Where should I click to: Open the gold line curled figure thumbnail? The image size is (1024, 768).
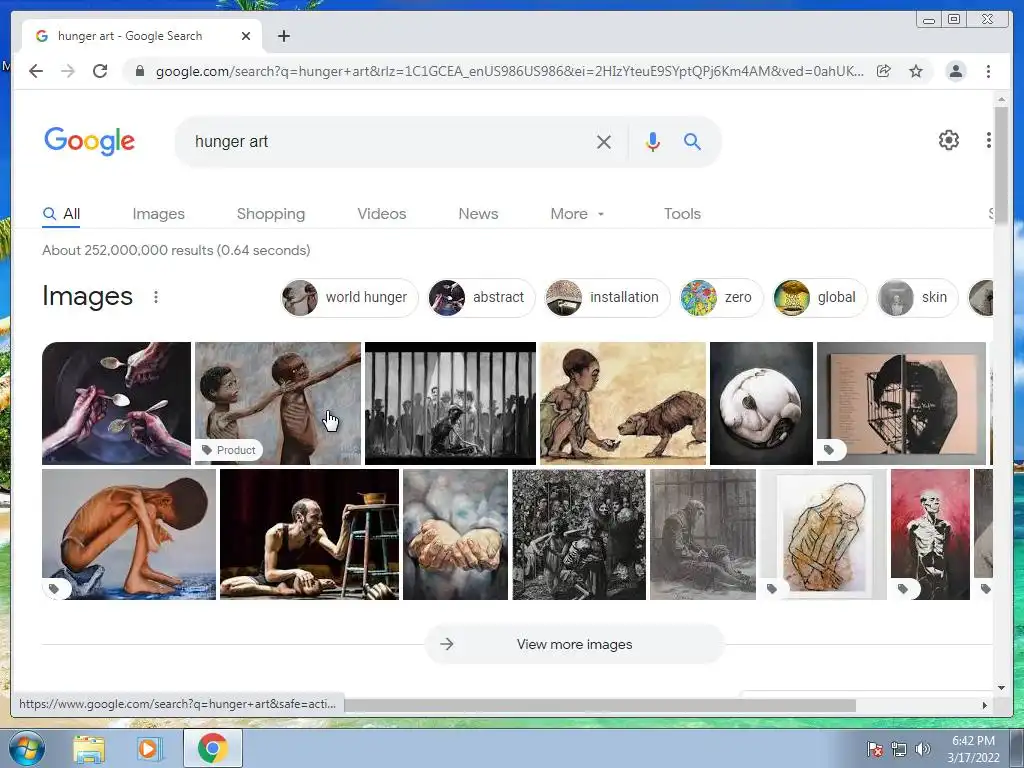coord(824,534)
